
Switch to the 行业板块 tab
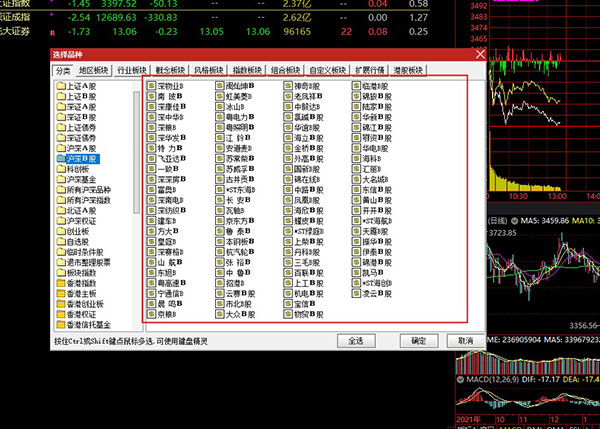pos(132,70)
